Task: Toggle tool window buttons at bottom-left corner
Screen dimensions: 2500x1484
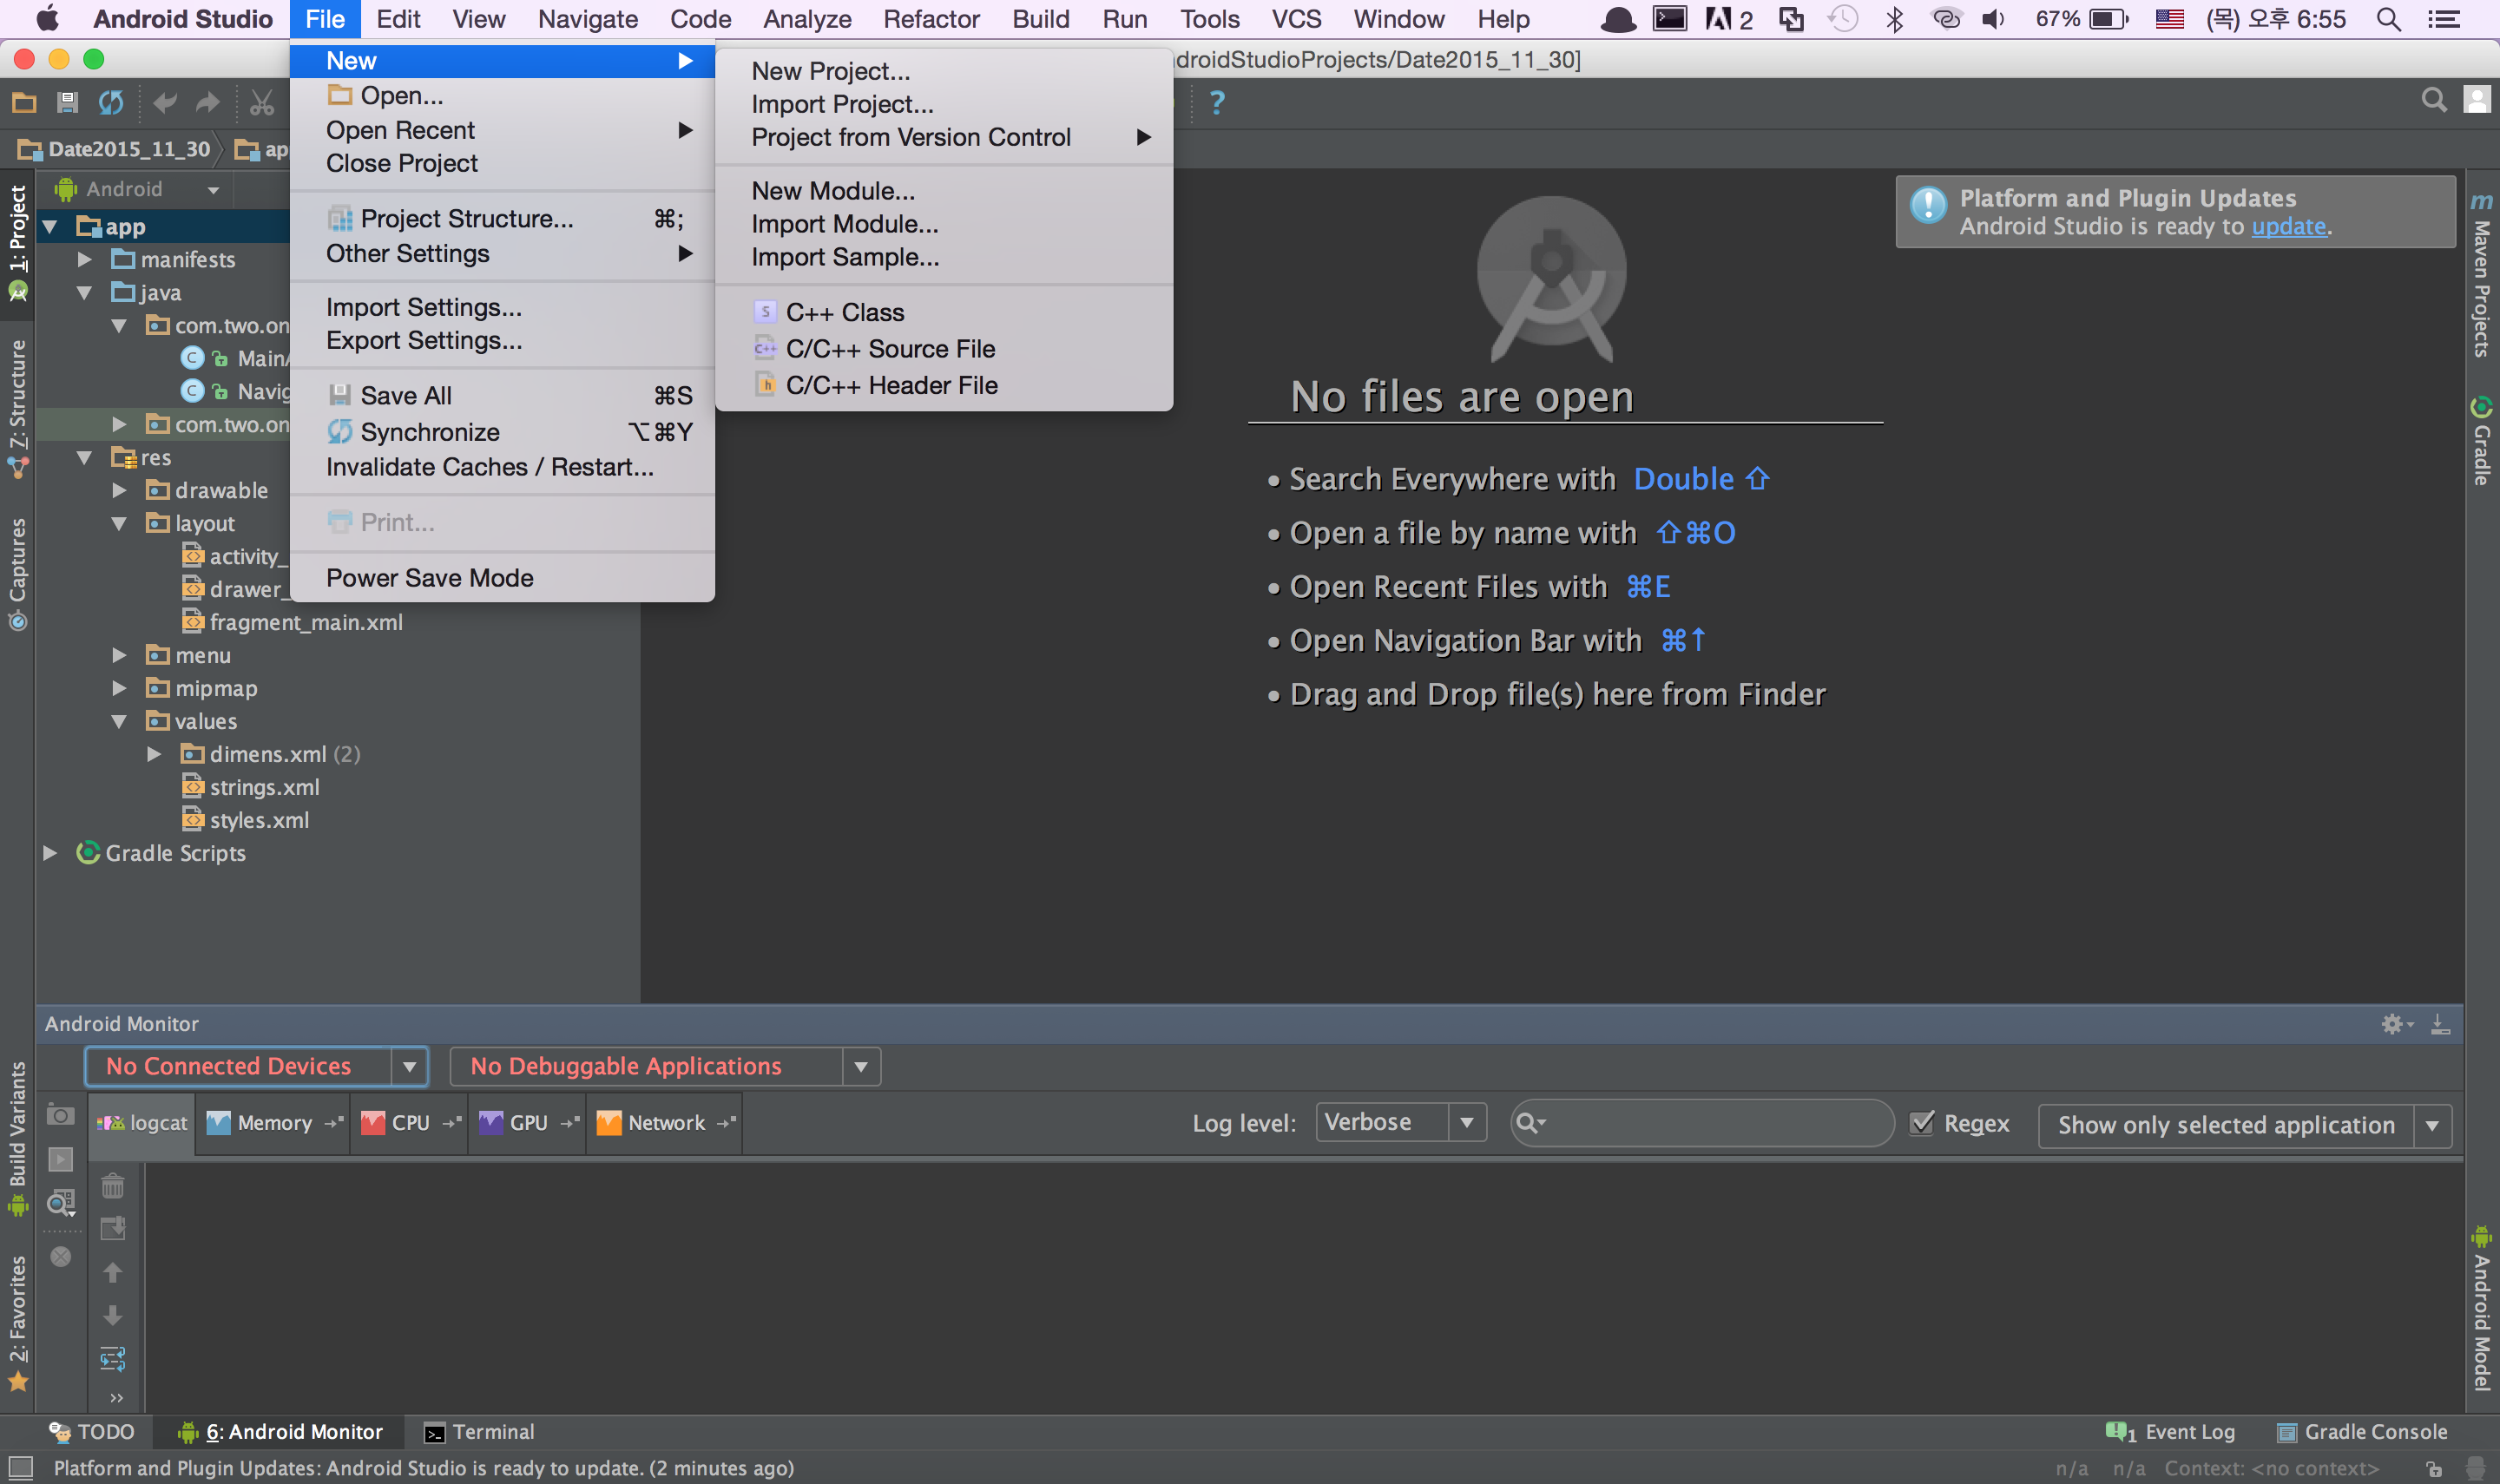Action: 20,1468
